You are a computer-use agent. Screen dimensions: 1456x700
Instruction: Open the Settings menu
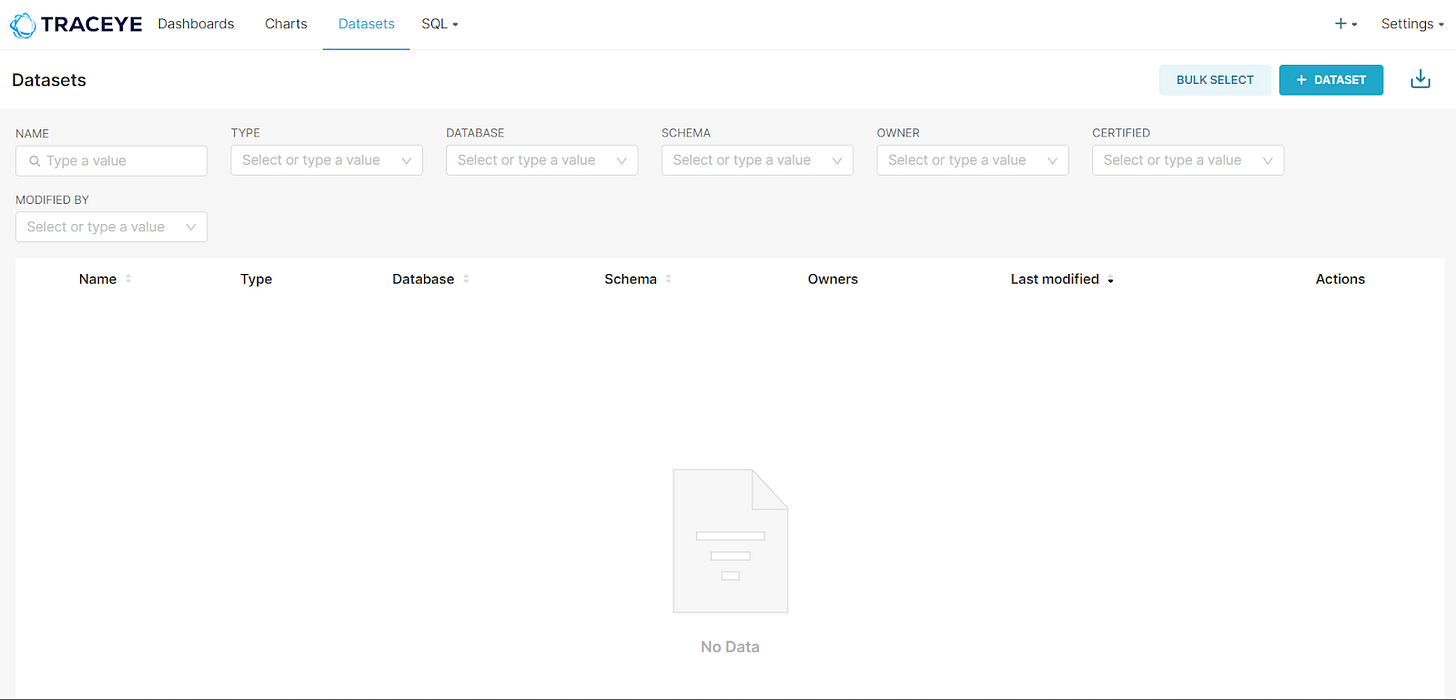pyautogui.click(x=1412, y=24)
